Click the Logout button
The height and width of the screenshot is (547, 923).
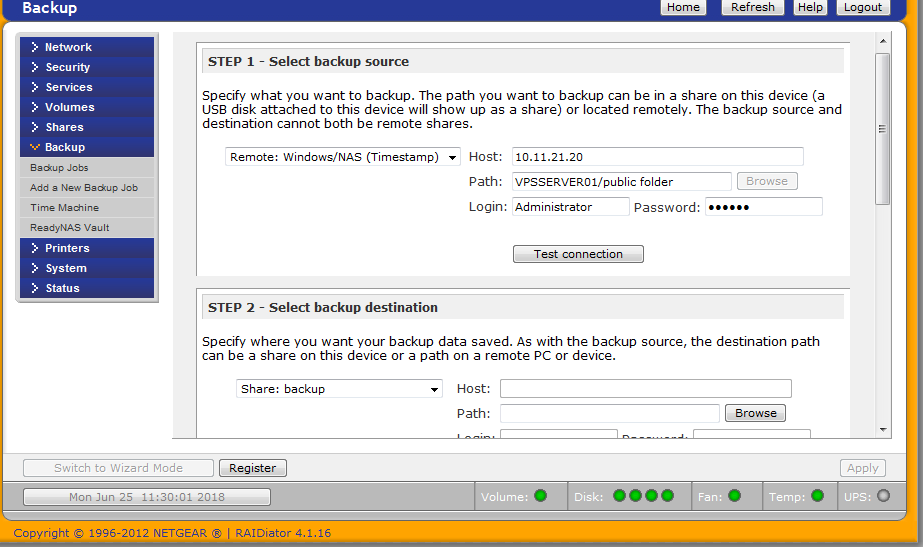(x=862, y=7)
